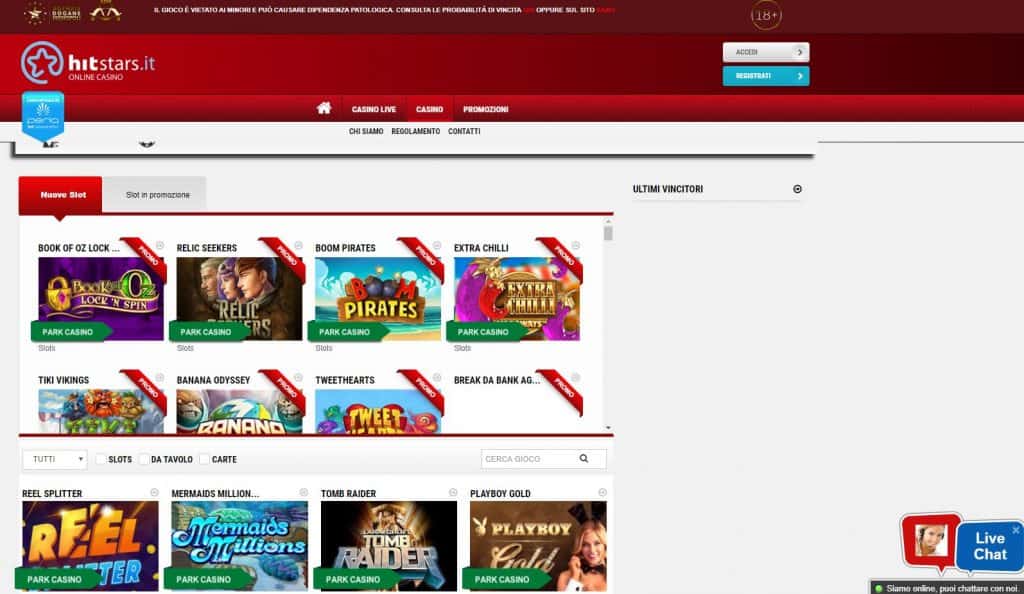The height and width of the screenshot is (594, 1024).
Task: Click the Pari Opportunità certification badge
Action: (44, 115)
